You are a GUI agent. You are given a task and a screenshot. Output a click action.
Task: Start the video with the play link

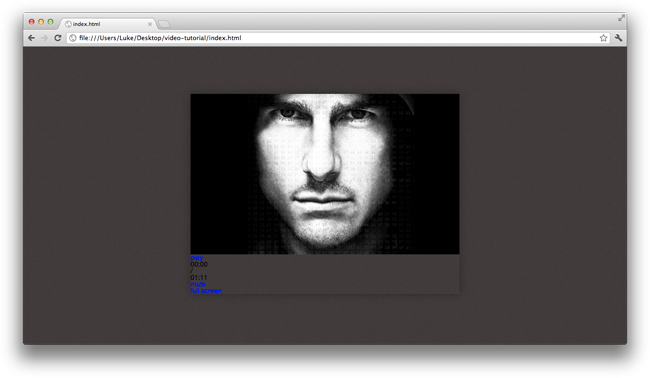[196, 258]
